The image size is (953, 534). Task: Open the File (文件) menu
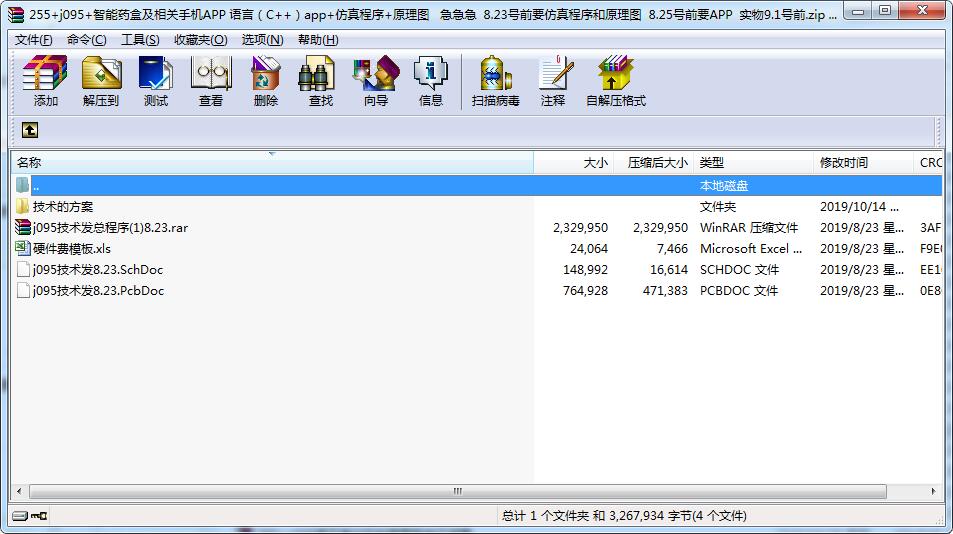[33, 39]
